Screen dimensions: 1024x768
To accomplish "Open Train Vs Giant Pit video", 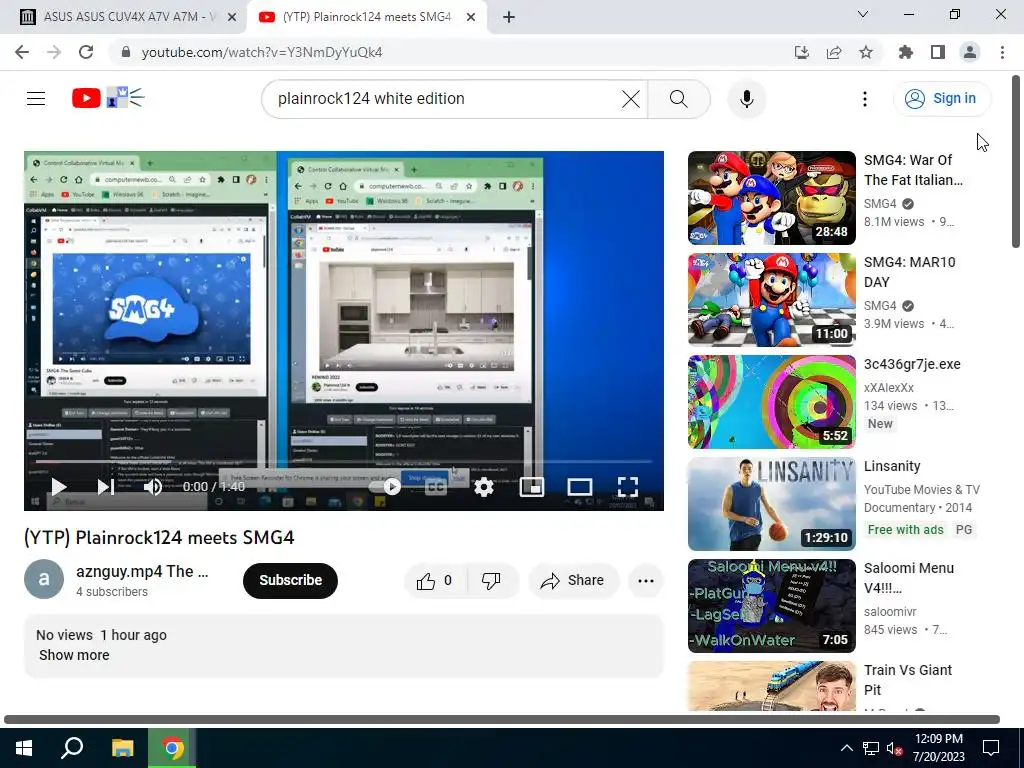I will (771, 686).
